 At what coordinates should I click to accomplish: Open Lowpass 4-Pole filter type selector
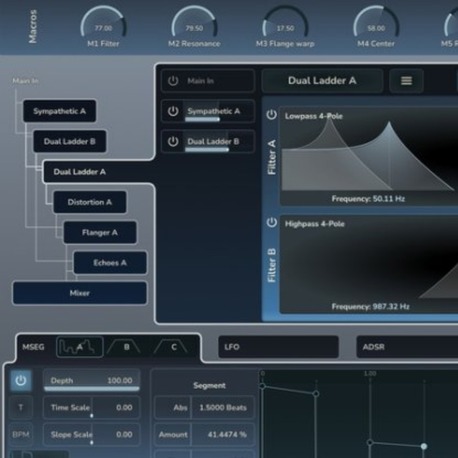[314, 116]
